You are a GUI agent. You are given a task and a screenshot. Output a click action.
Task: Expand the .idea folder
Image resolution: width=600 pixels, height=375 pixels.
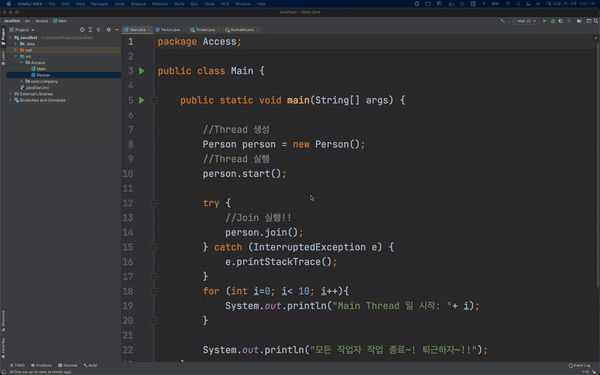coord(16,44)
